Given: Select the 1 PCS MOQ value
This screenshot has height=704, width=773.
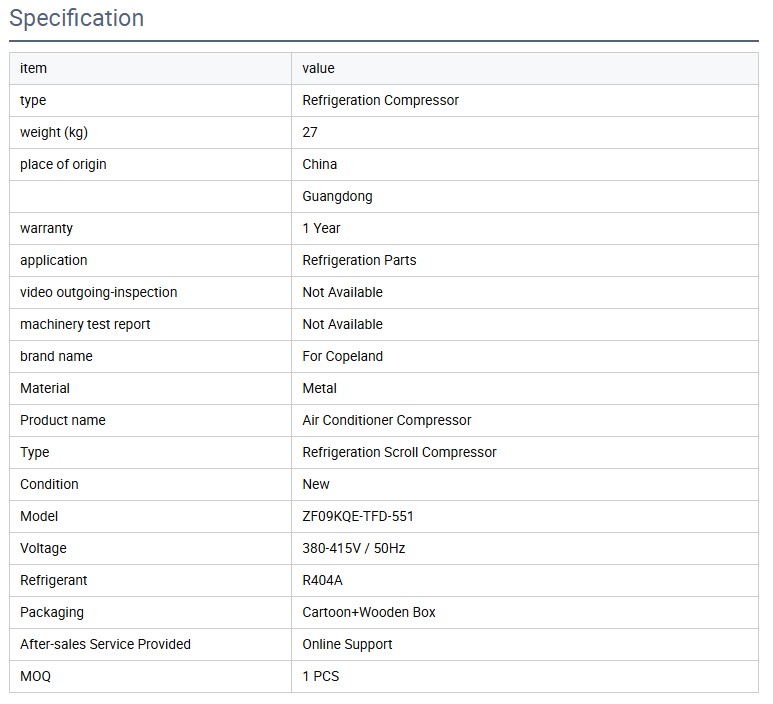Looking at the screenshot, I should 320,676.
